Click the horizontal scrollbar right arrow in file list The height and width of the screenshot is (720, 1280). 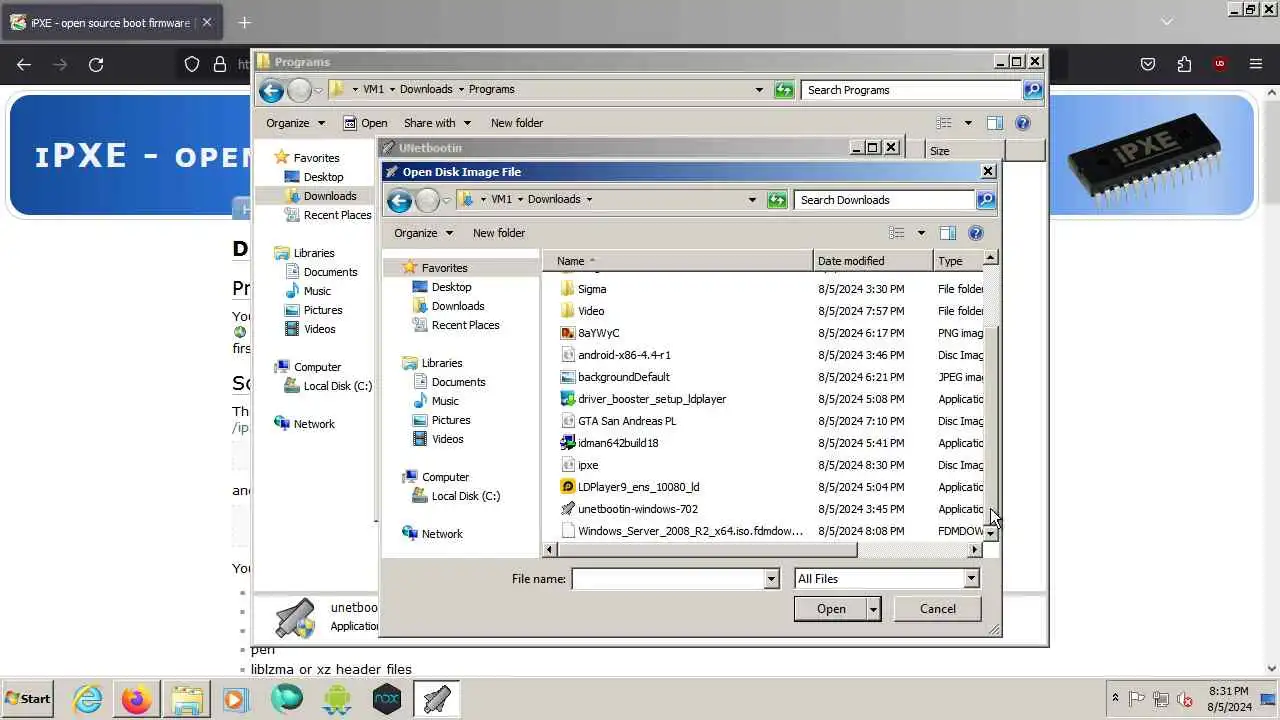pos(975,550)
